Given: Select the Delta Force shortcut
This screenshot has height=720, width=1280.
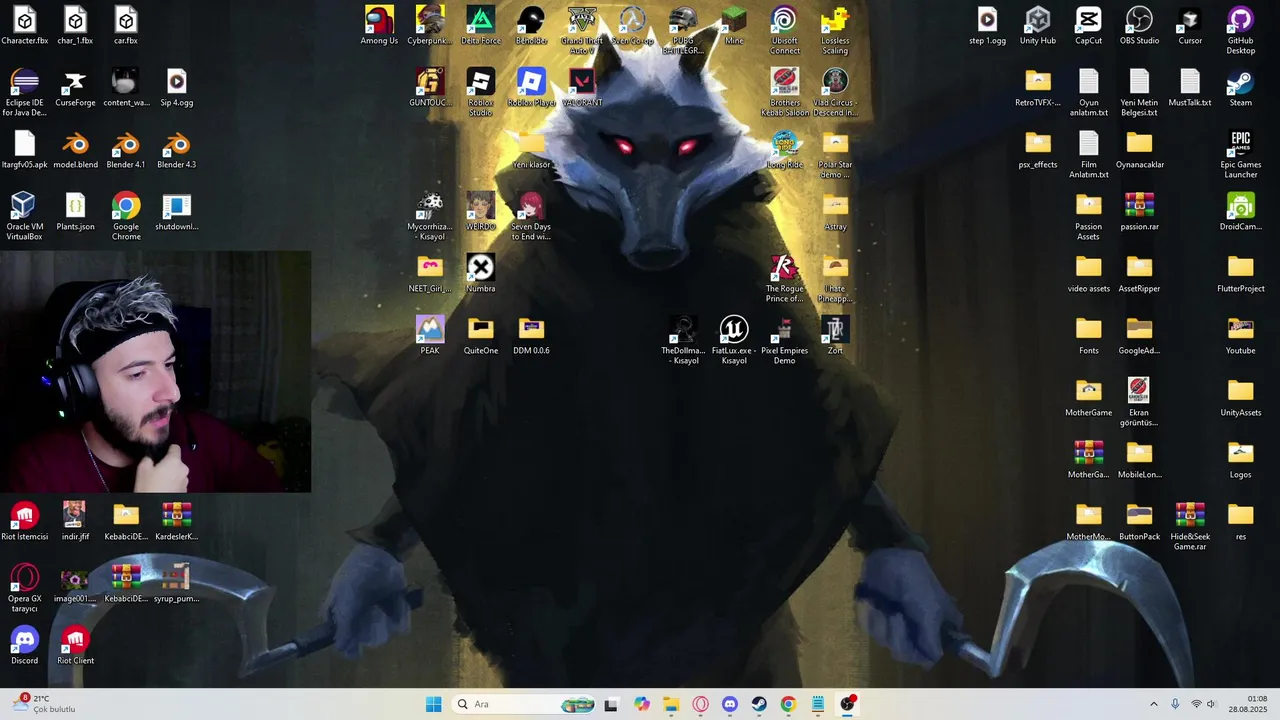Looking at the screenshot, I should 481,26.
